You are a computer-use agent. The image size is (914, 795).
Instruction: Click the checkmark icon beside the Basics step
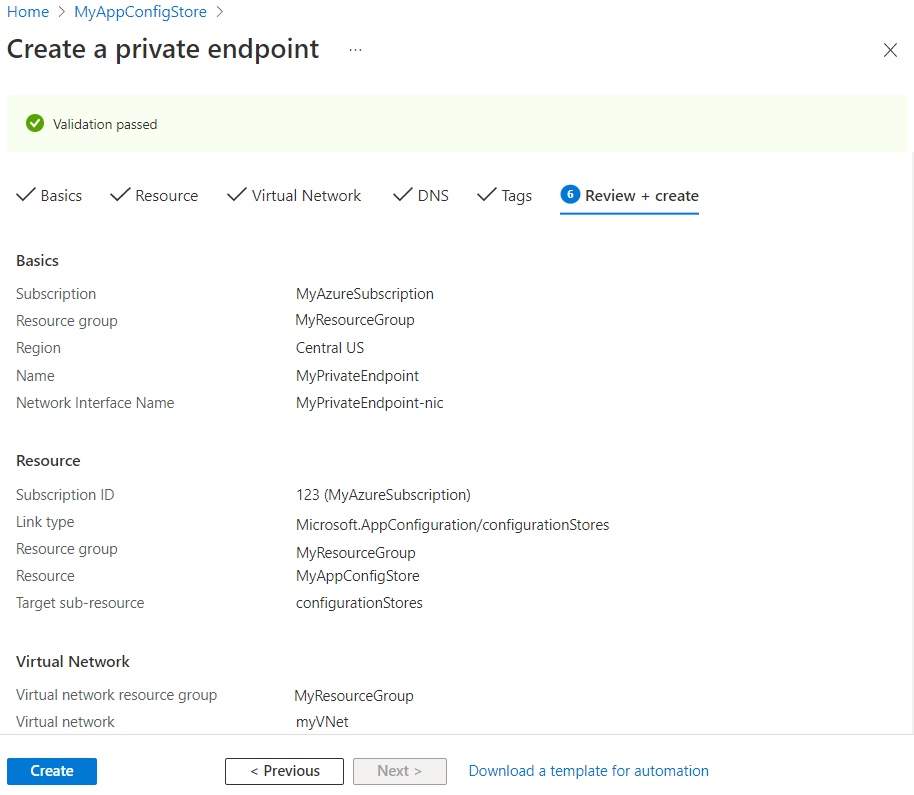[x=27, y=195]
